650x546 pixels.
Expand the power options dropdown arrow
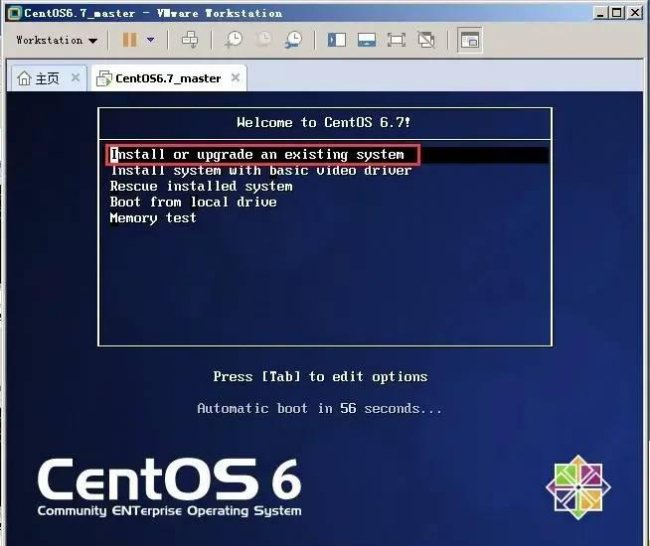point(150,40)
